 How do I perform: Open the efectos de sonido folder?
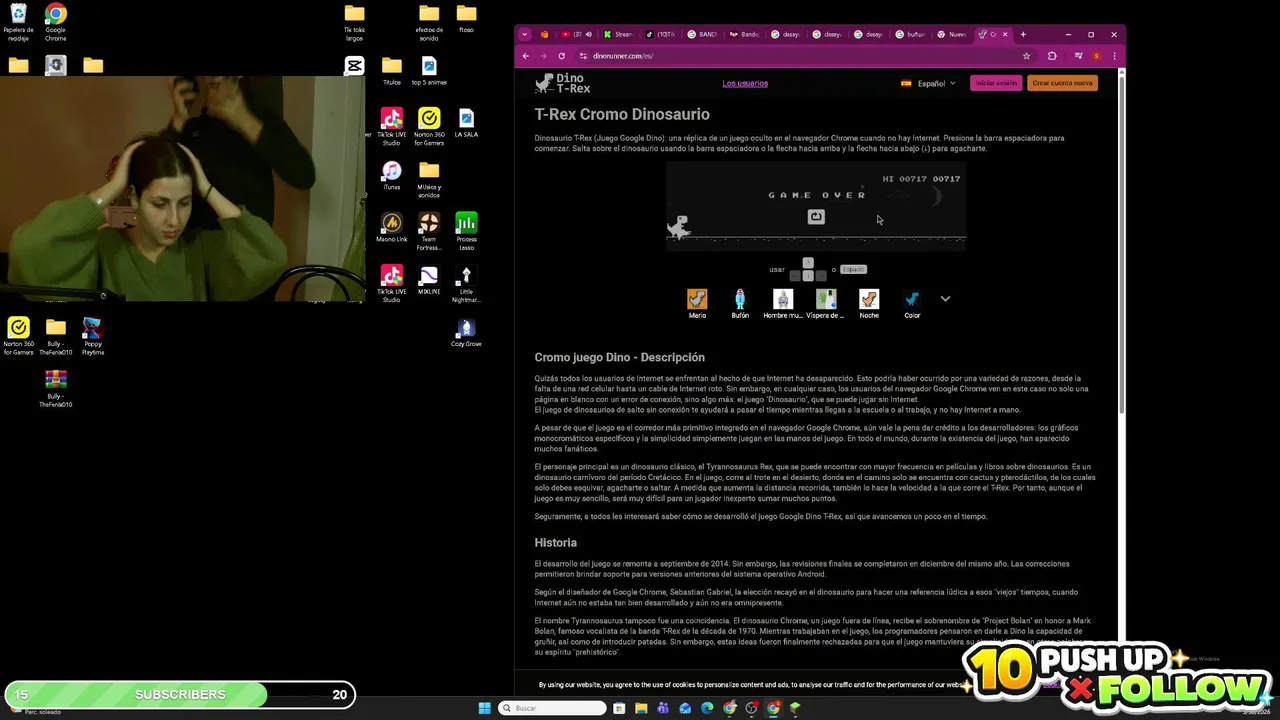429,22
